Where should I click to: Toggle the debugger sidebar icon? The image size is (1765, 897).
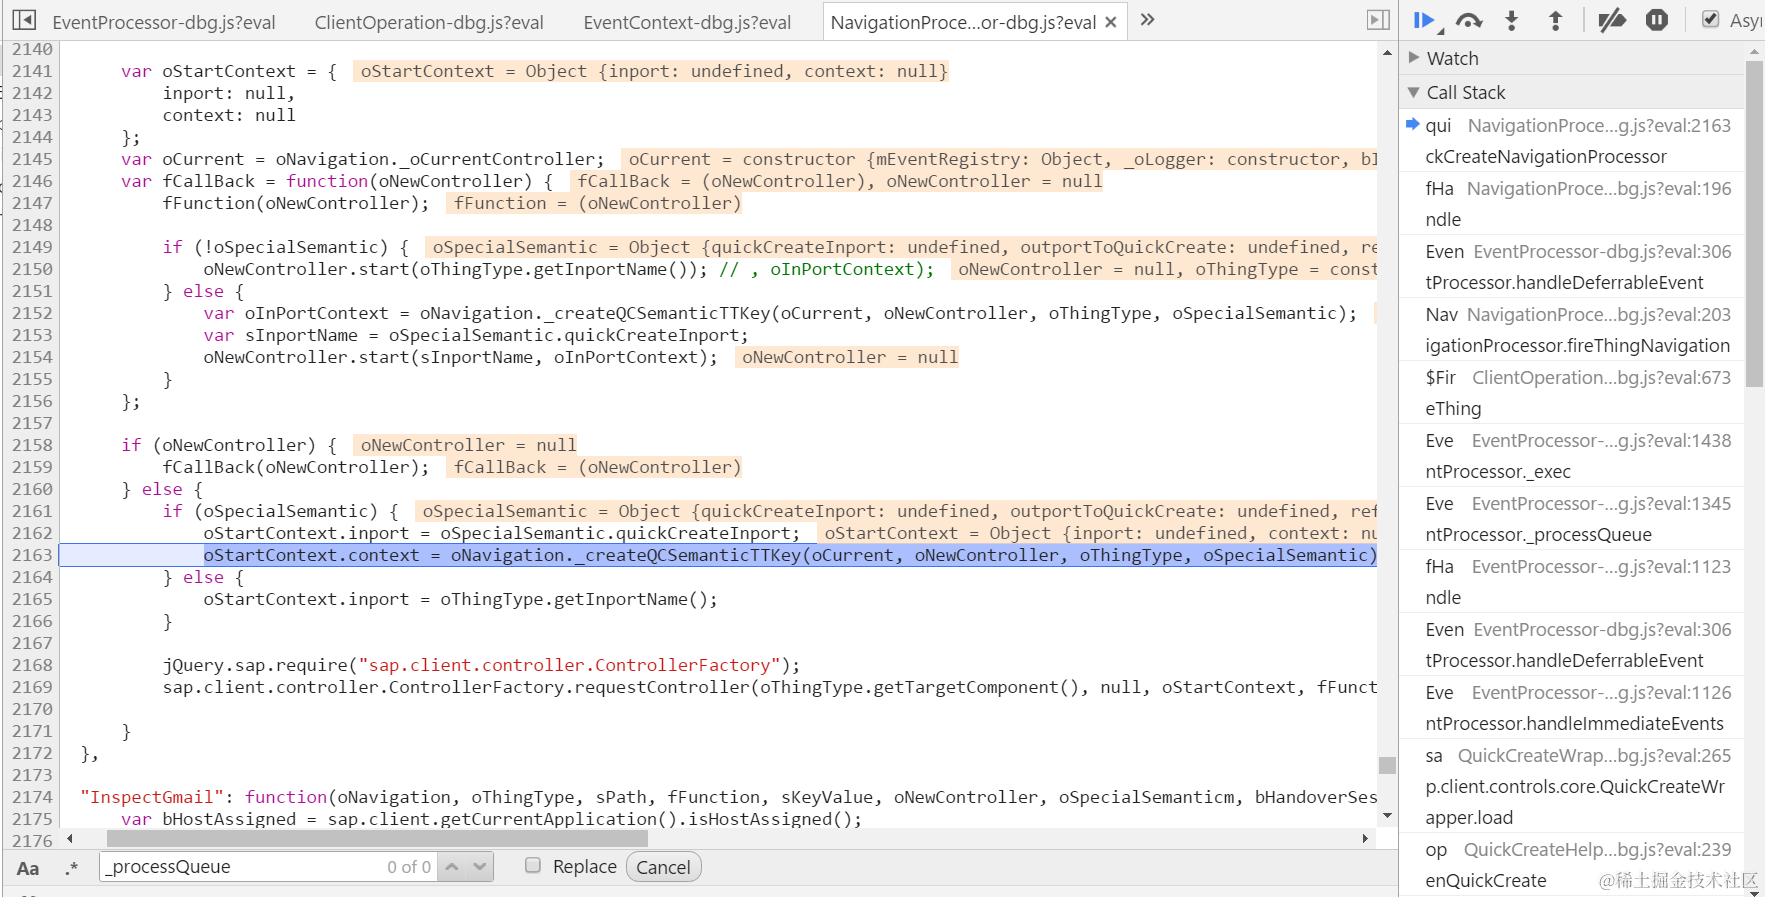click(1378, 20)
